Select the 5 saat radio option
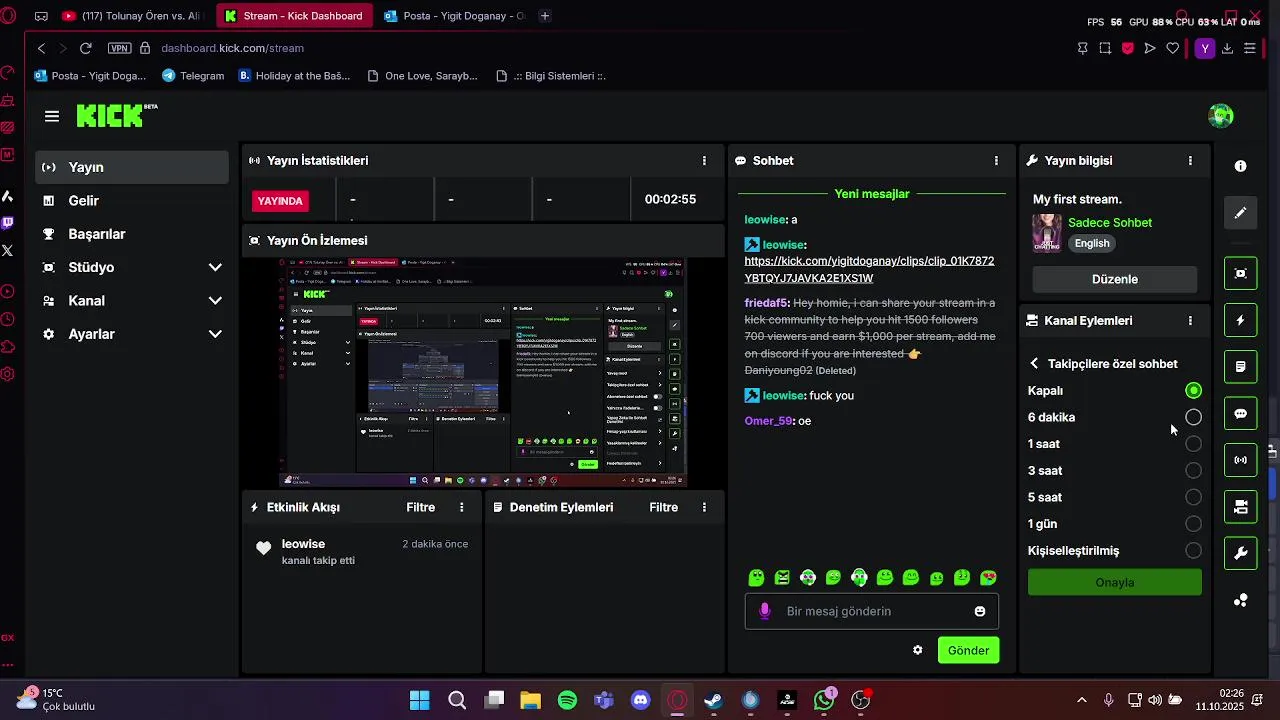Screen dimensions: 1280x720 coord(1193,497)
